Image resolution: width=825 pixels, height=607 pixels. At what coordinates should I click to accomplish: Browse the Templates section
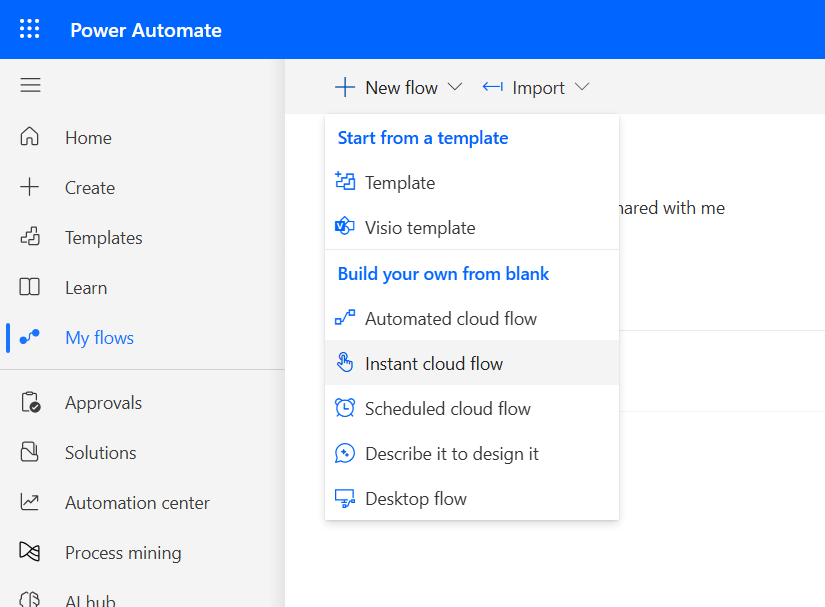click(x=103, y=237)
